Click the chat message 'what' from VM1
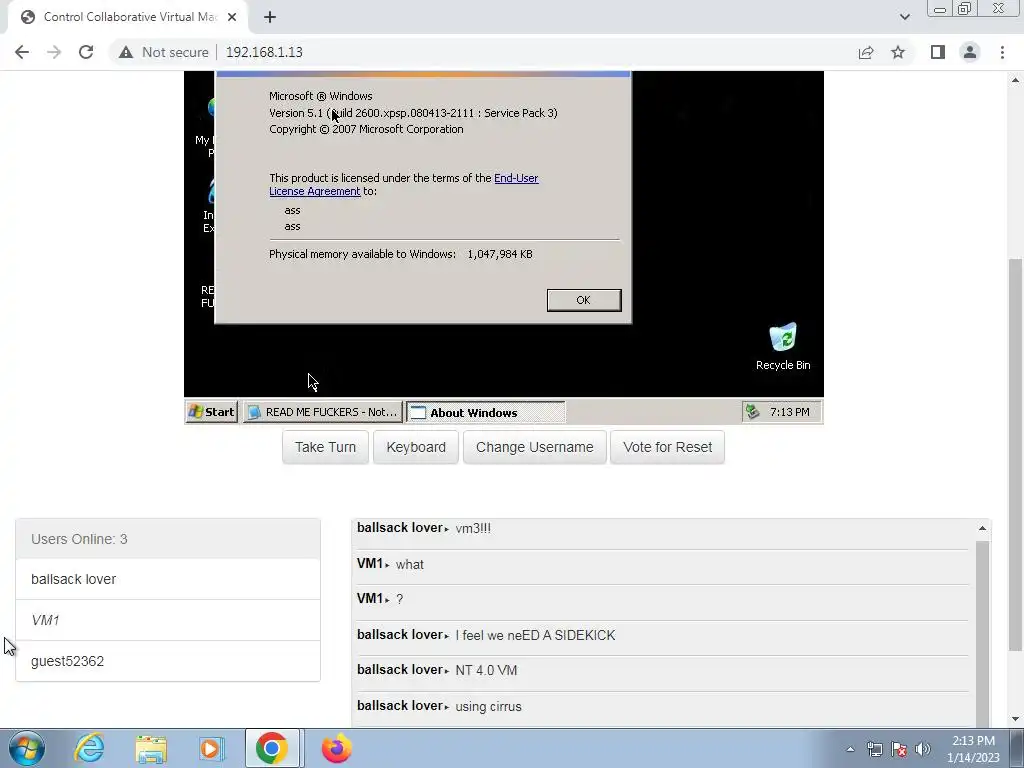Screen dimensions: 1024x768 click(x=409, y=564)
